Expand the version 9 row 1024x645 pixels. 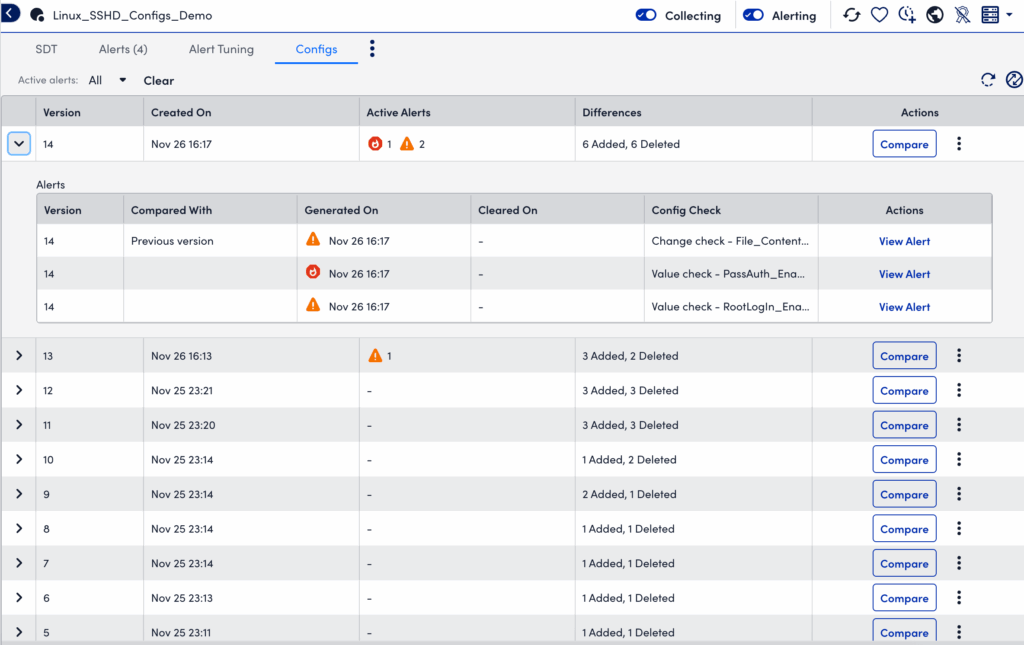click(x=19, y=494)
